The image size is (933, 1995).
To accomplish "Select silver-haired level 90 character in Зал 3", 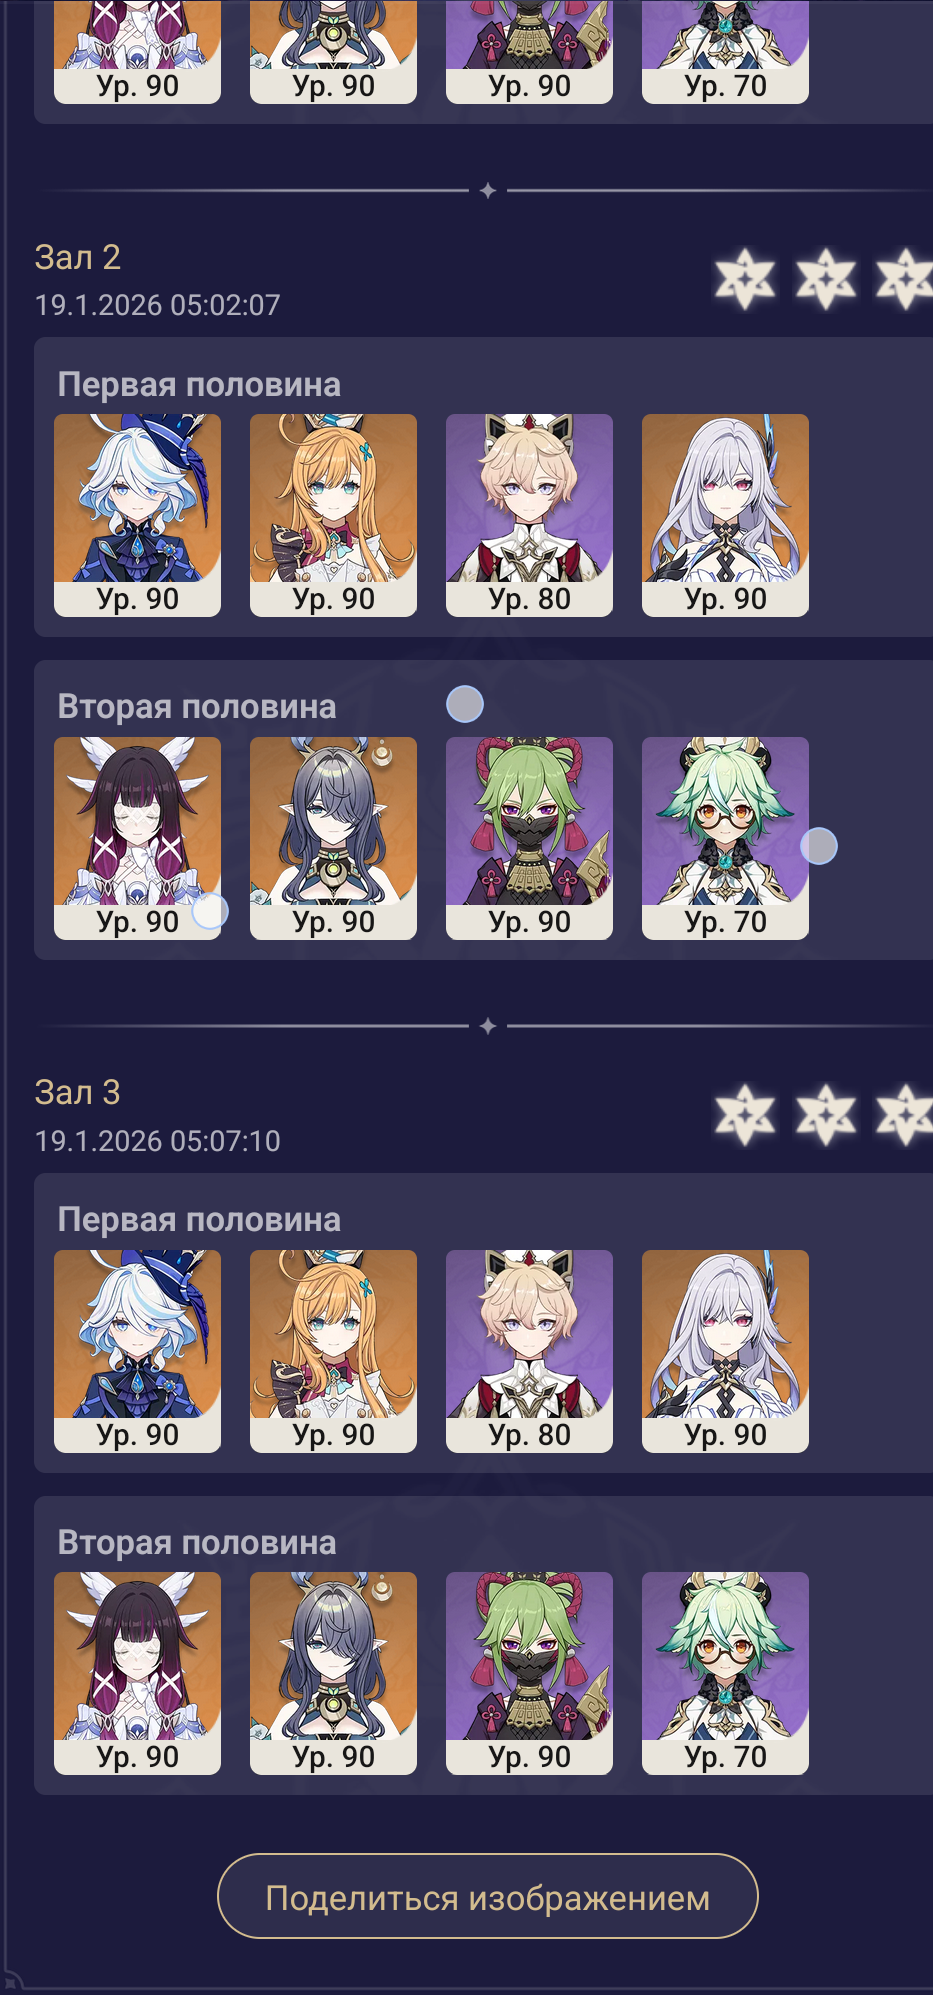I will [x=725, y=1351].
